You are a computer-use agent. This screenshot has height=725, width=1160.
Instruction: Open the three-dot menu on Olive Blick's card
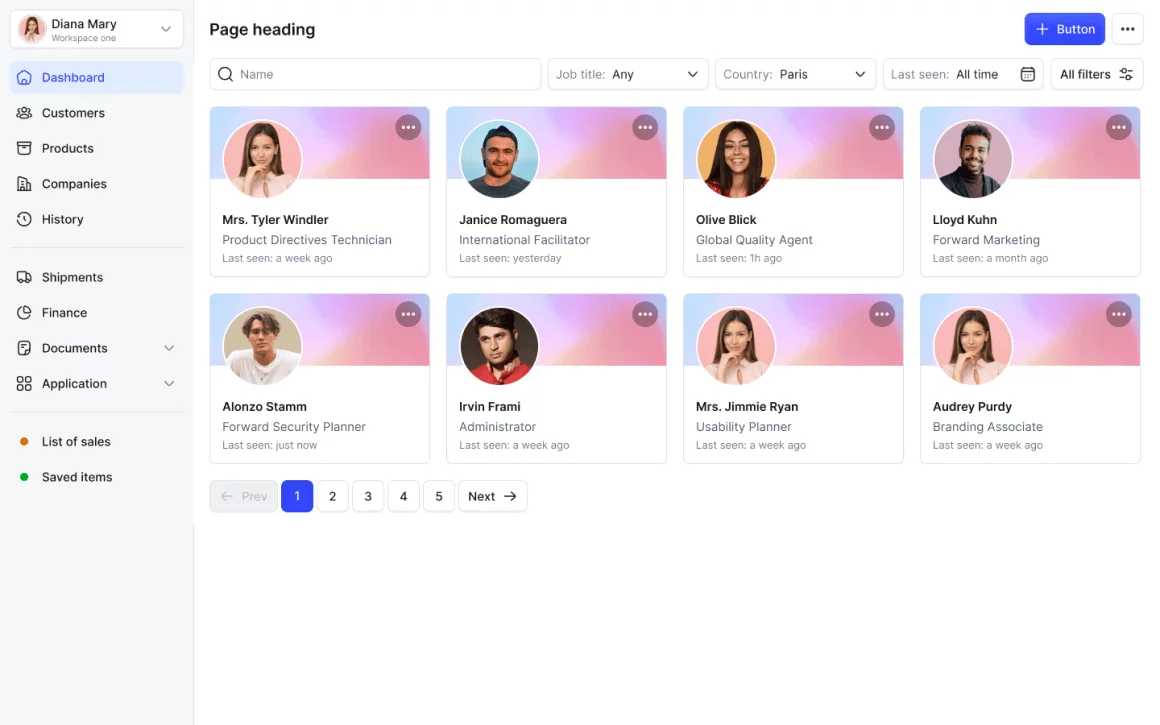pos(881,127)
